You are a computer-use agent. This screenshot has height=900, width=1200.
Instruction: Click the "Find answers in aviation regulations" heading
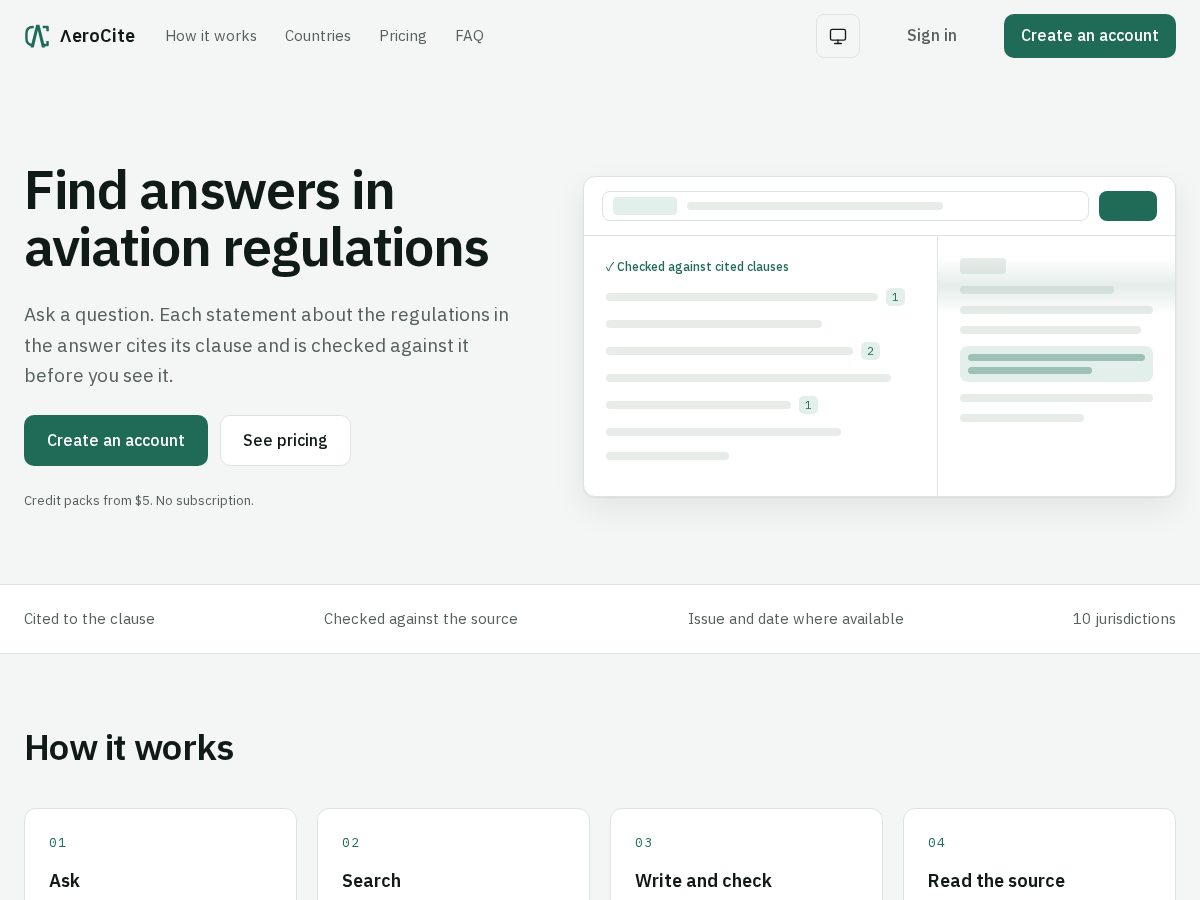pyautogui.click(x=257, y=219)
